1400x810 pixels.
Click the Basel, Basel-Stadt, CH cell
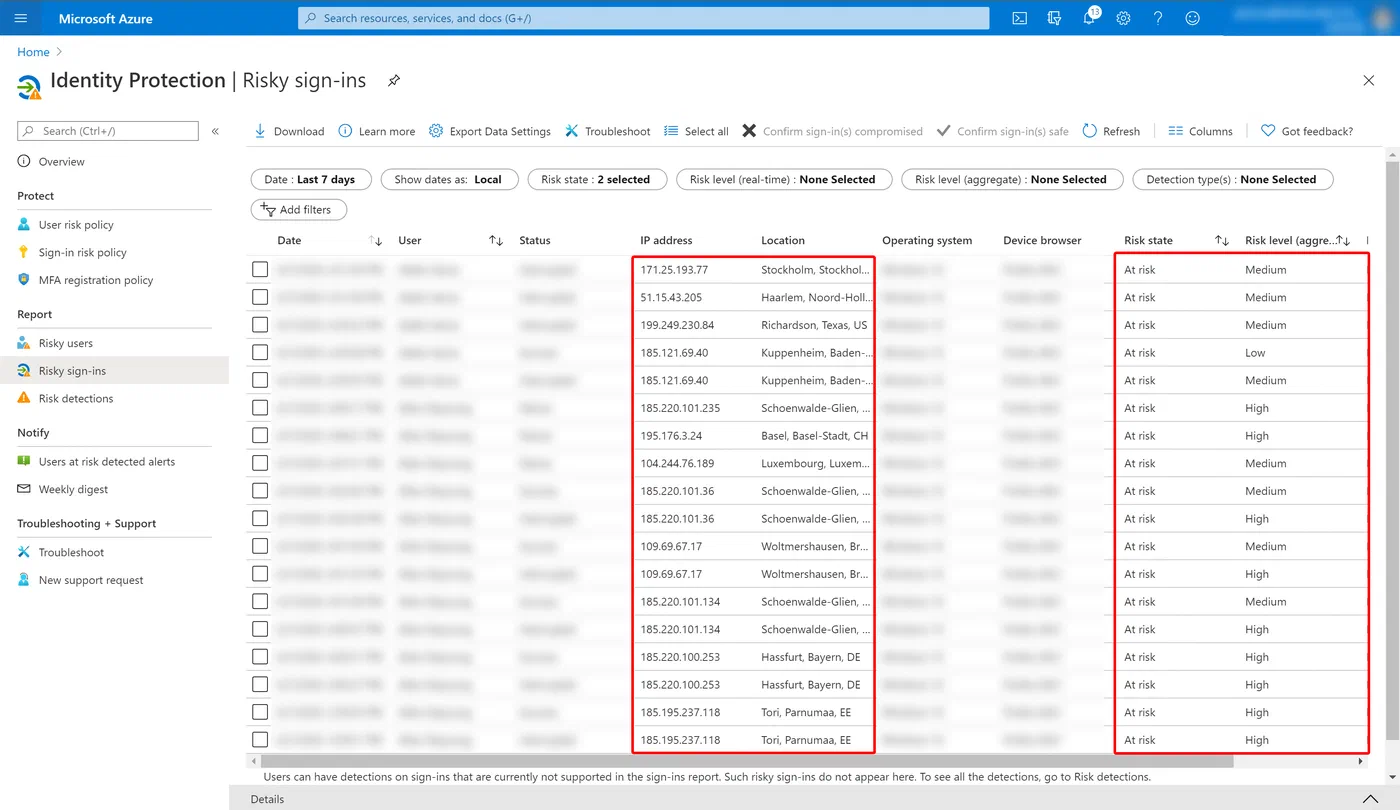[x=814, y=436]
